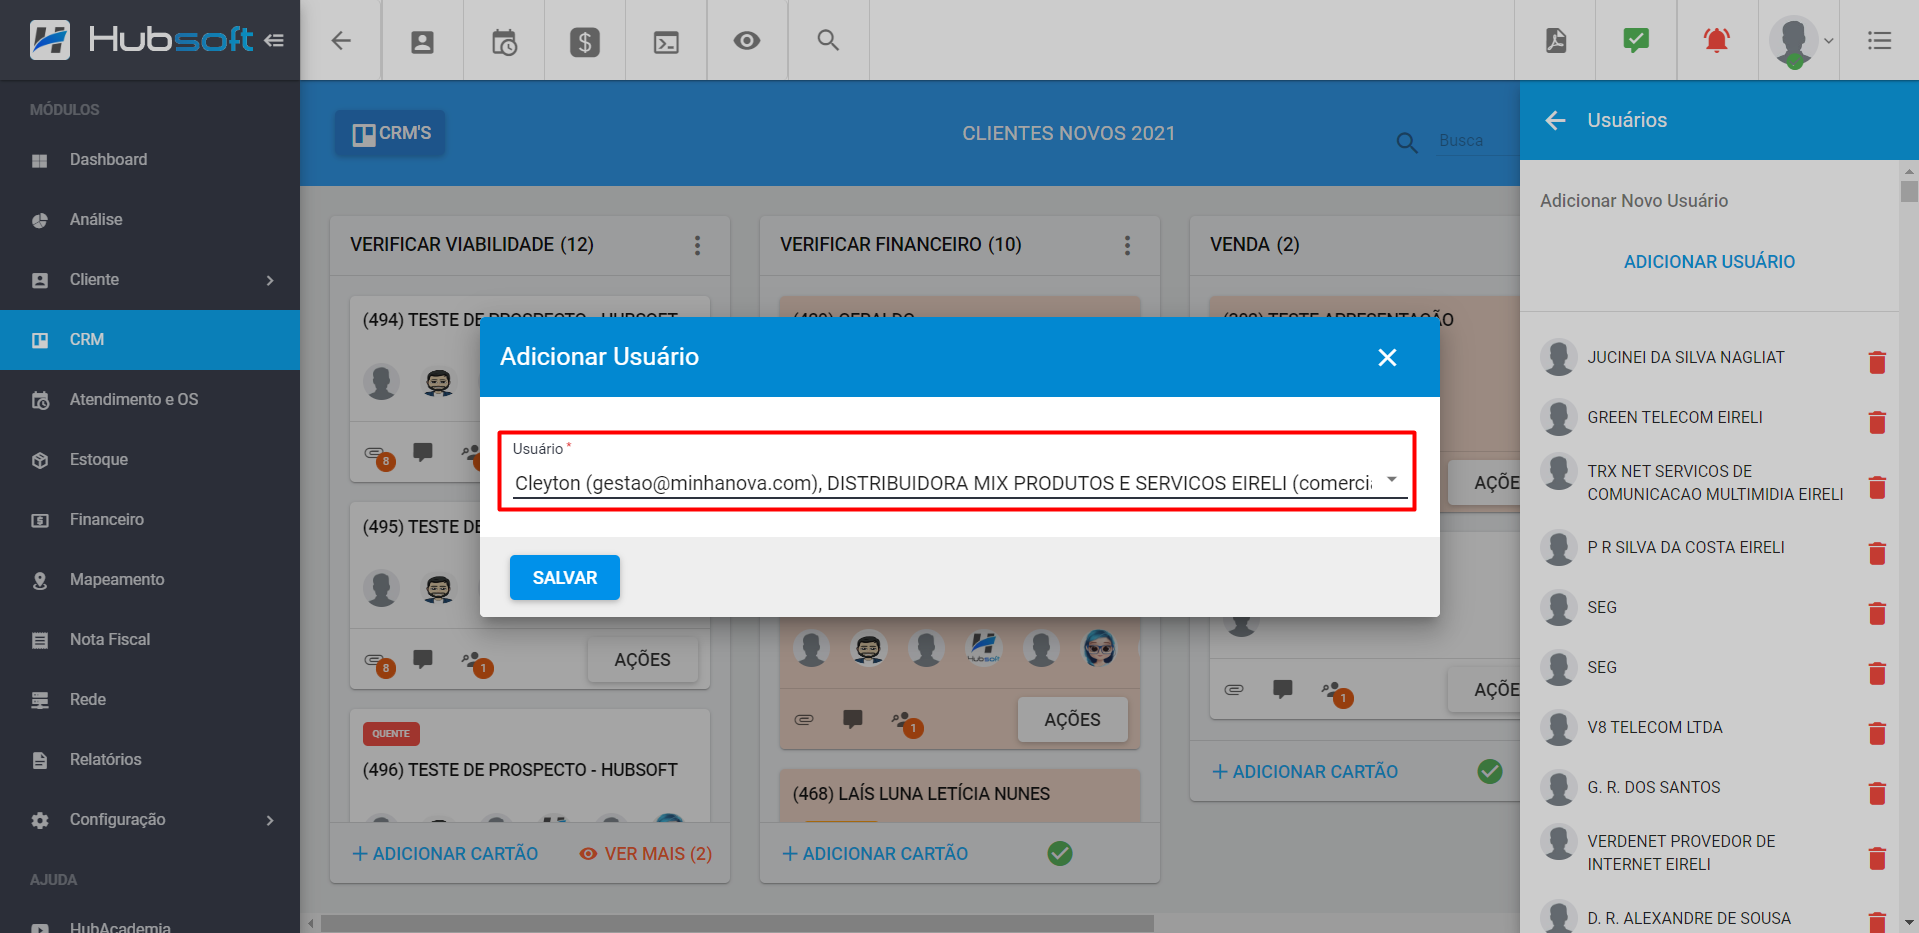Open Atendimento e OS module
1919x933 pixels.
(x=150, y=400)
